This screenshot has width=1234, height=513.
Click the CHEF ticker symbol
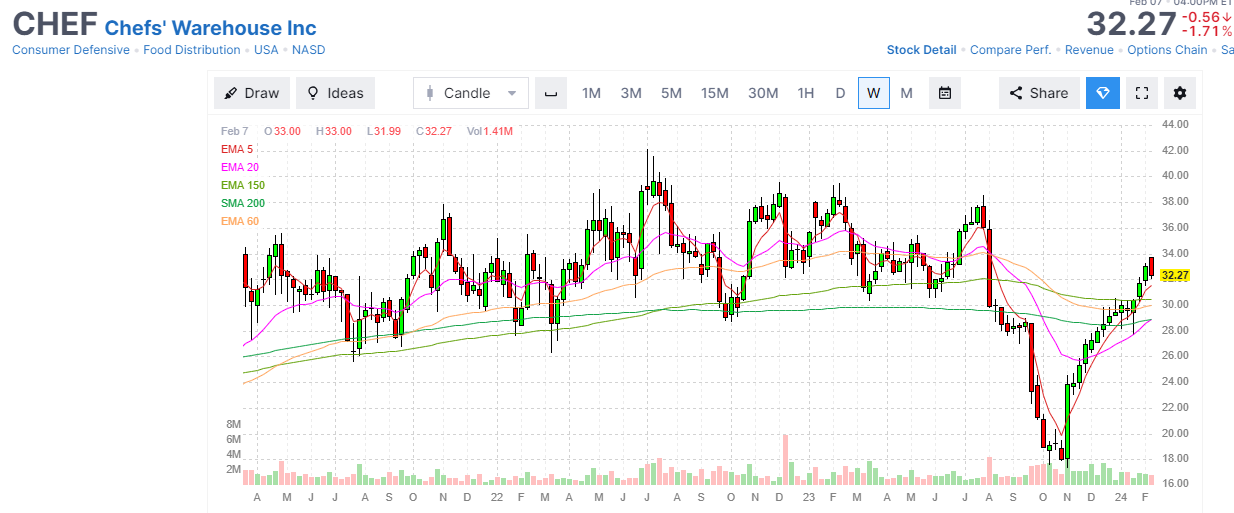(x=53, y=23)
